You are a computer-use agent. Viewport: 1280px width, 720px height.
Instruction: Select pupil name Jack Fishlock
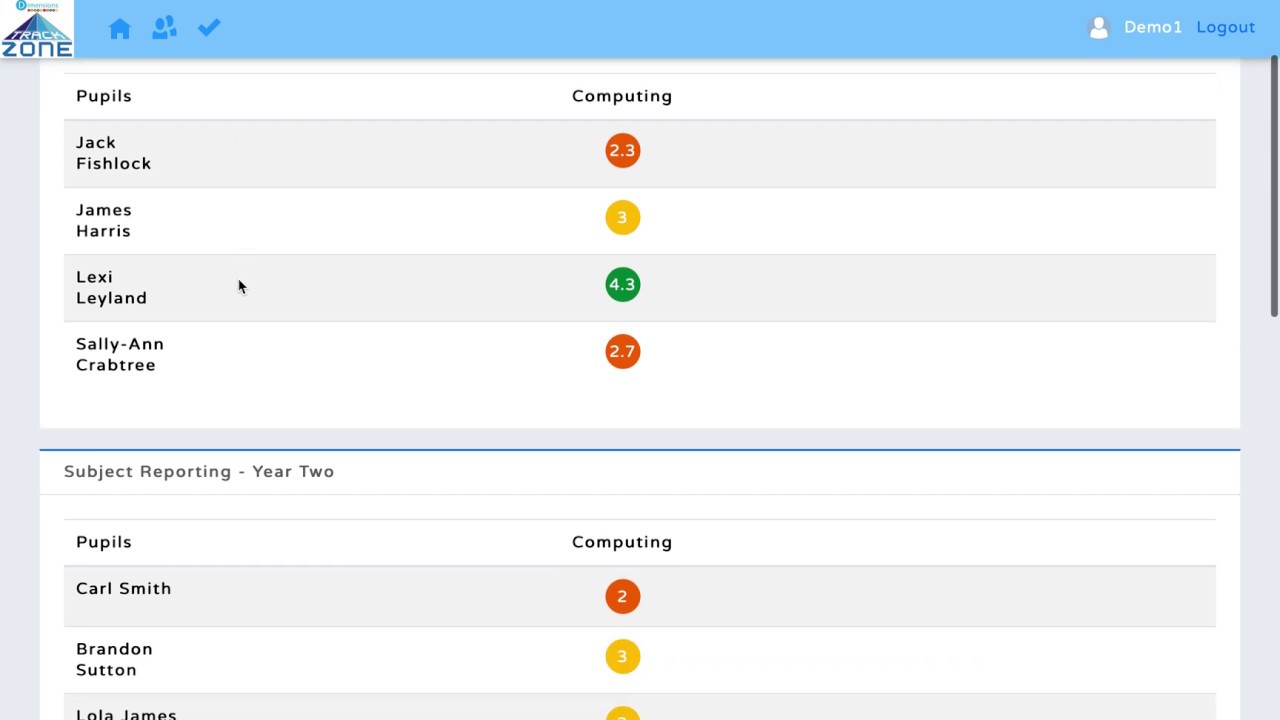click(113, 153)
